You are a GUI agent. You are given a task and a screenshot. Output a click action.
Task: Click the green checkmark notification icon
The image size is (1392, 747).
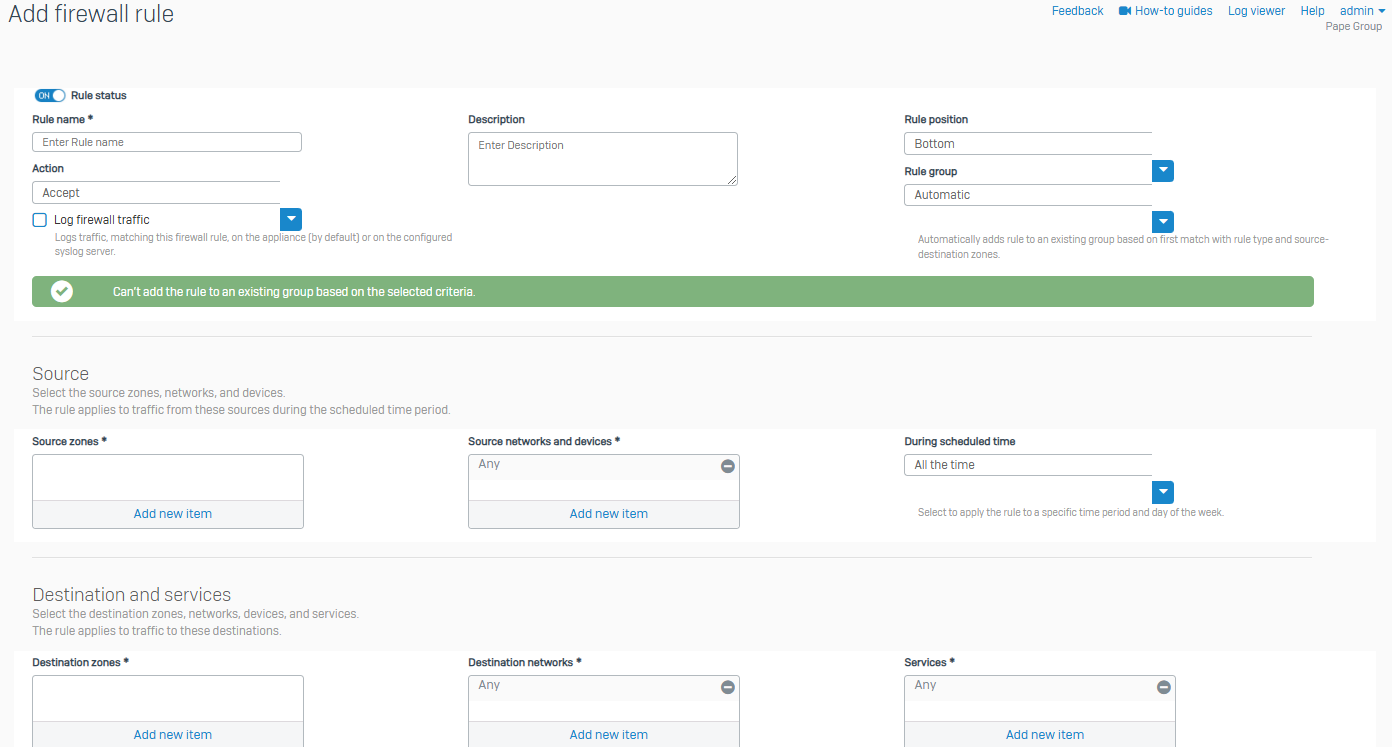[62, 292]
